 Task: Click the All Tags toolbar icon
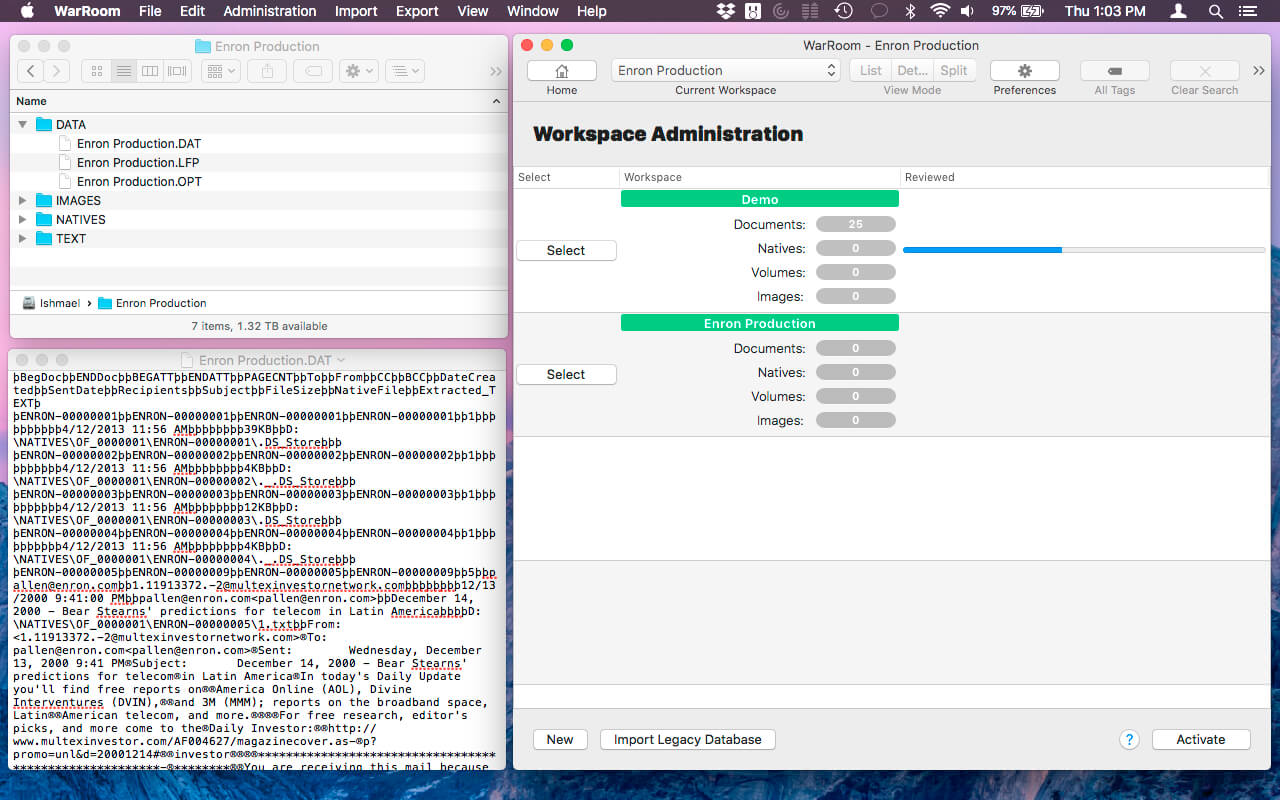point(1114,71)
